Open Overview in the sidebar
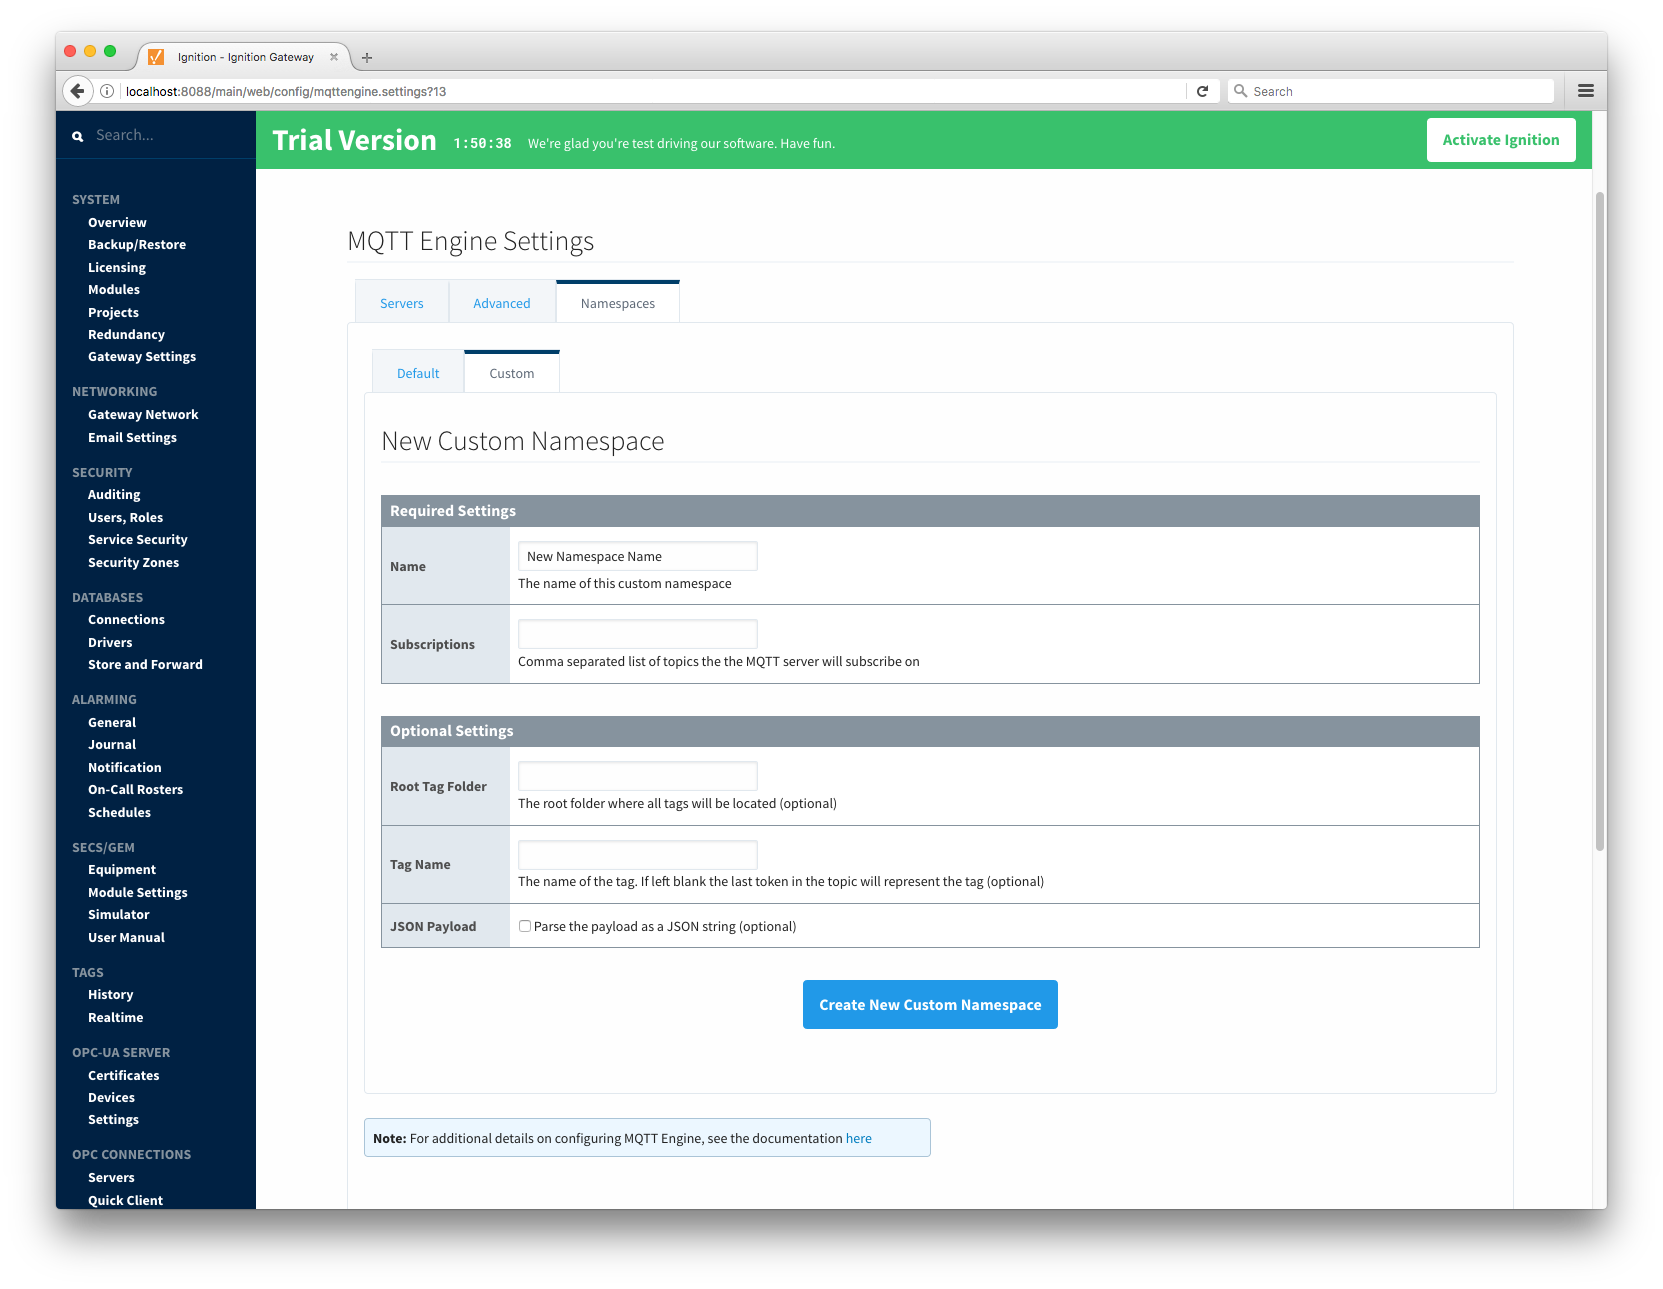 [x=117, y=222]
